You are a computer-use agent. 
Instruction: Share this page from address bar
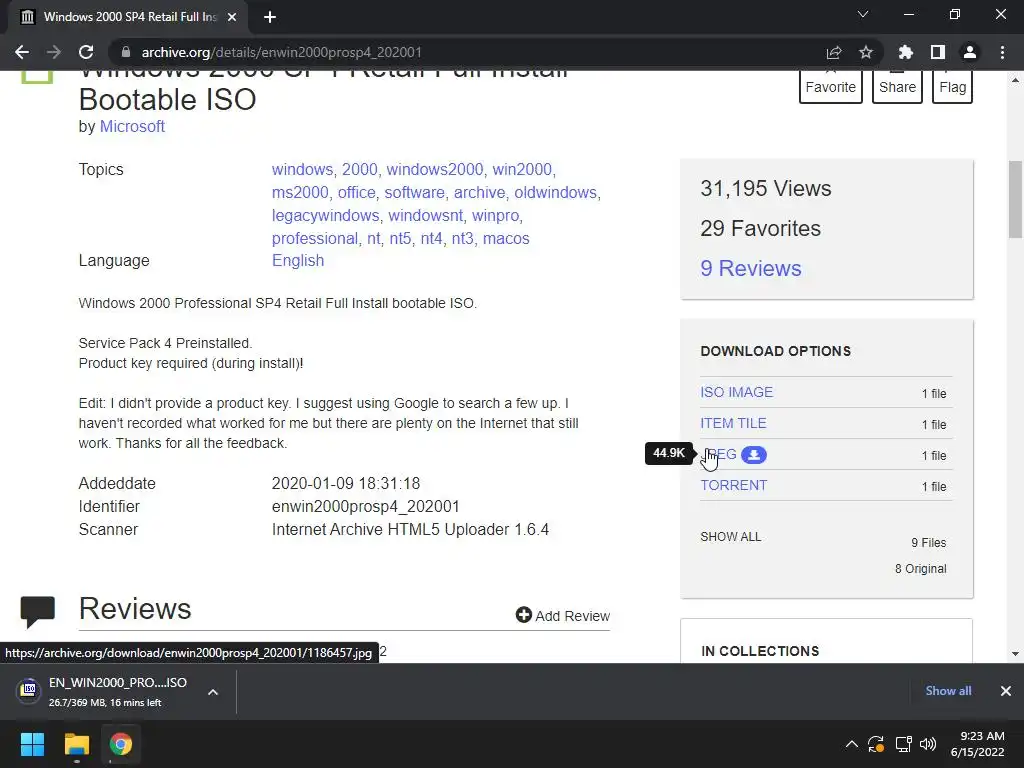tap(833, 52)
